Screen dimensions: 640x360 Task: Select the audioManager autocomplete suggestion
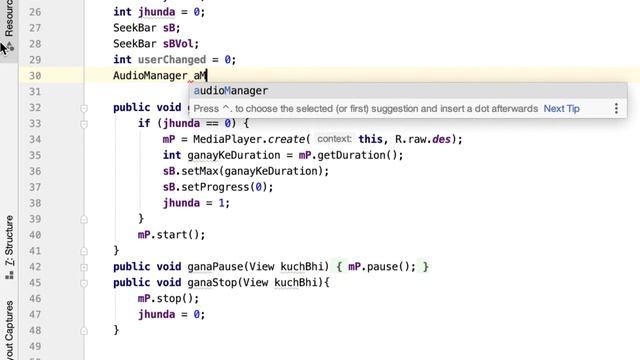point(408,91)
